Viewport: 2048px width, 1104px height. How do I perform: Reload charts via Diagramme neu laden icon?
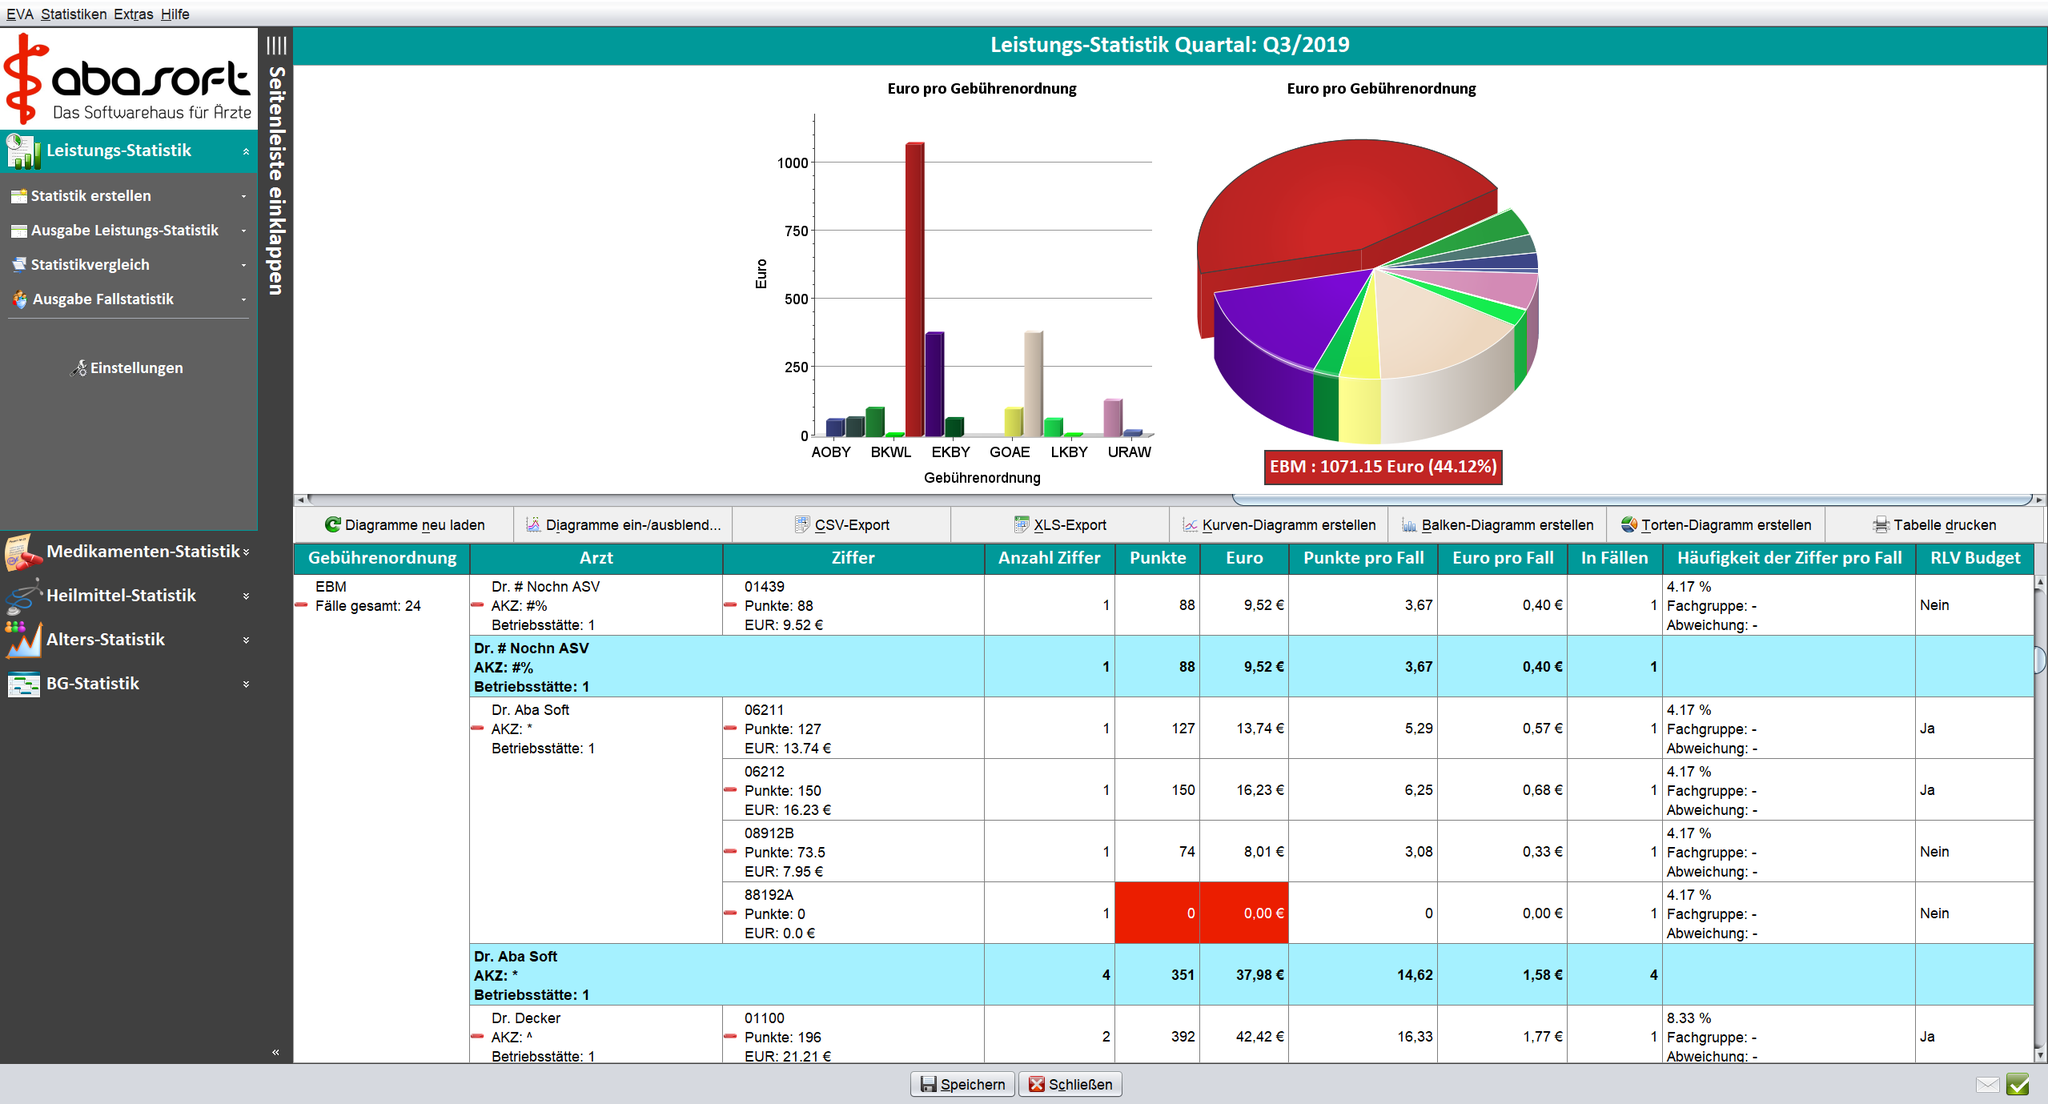click(332, 524)
